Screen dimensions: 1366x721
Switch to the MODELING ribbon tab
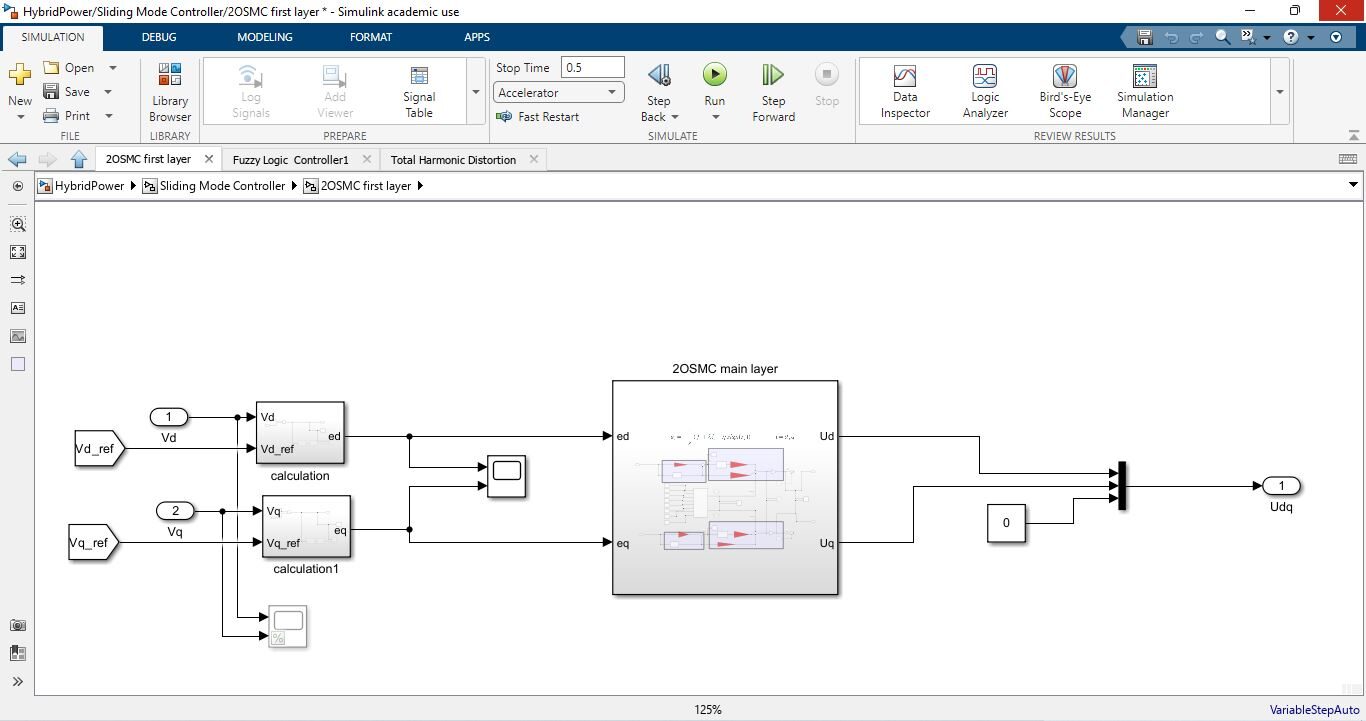click(264, 37)
